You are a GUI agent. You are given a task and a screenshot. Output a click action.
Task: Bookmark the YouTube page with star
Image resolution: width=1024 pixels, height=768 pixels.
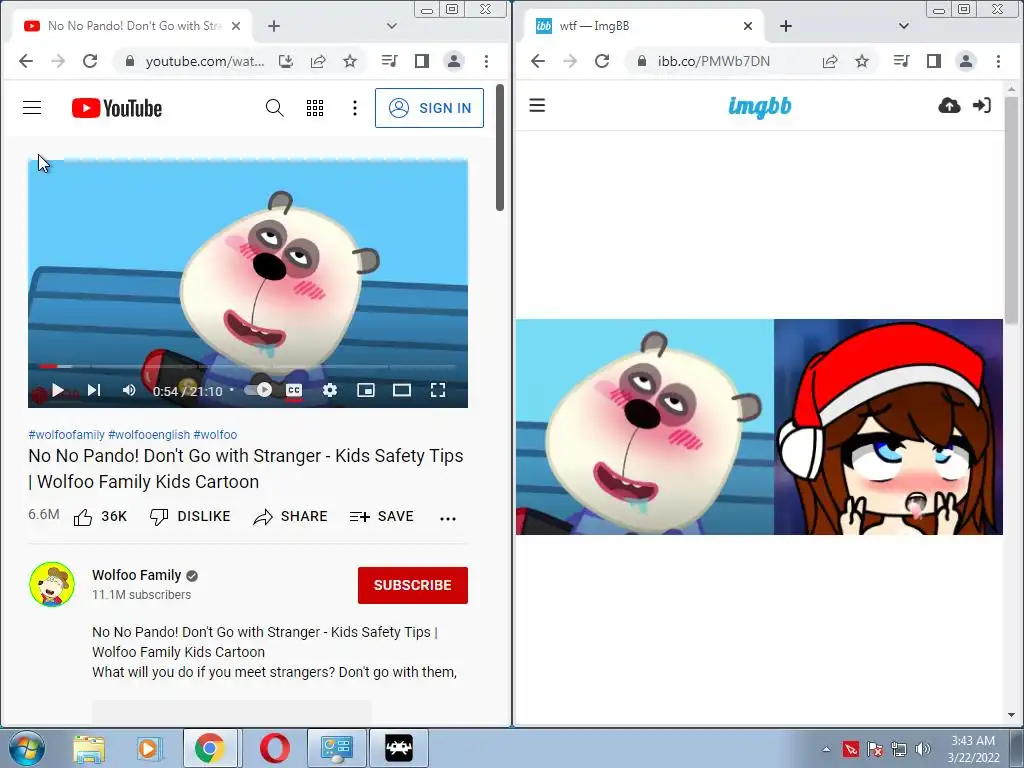coord(350,61)
